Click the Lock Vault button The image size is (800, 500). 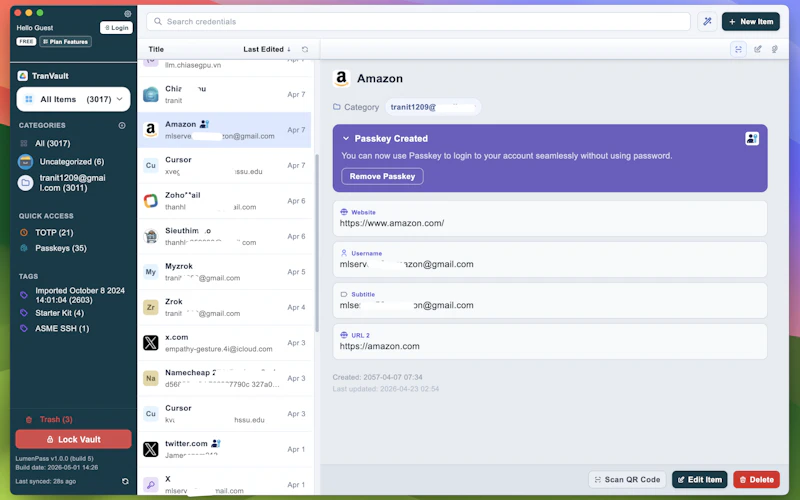click(x=73, y=439)
